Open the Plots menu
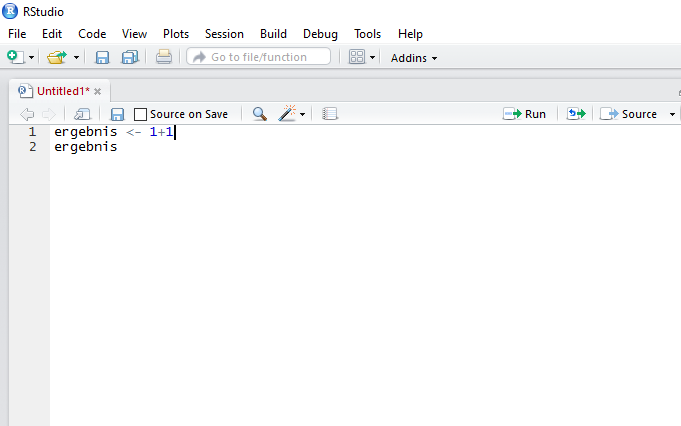 [x=176, y=34]
